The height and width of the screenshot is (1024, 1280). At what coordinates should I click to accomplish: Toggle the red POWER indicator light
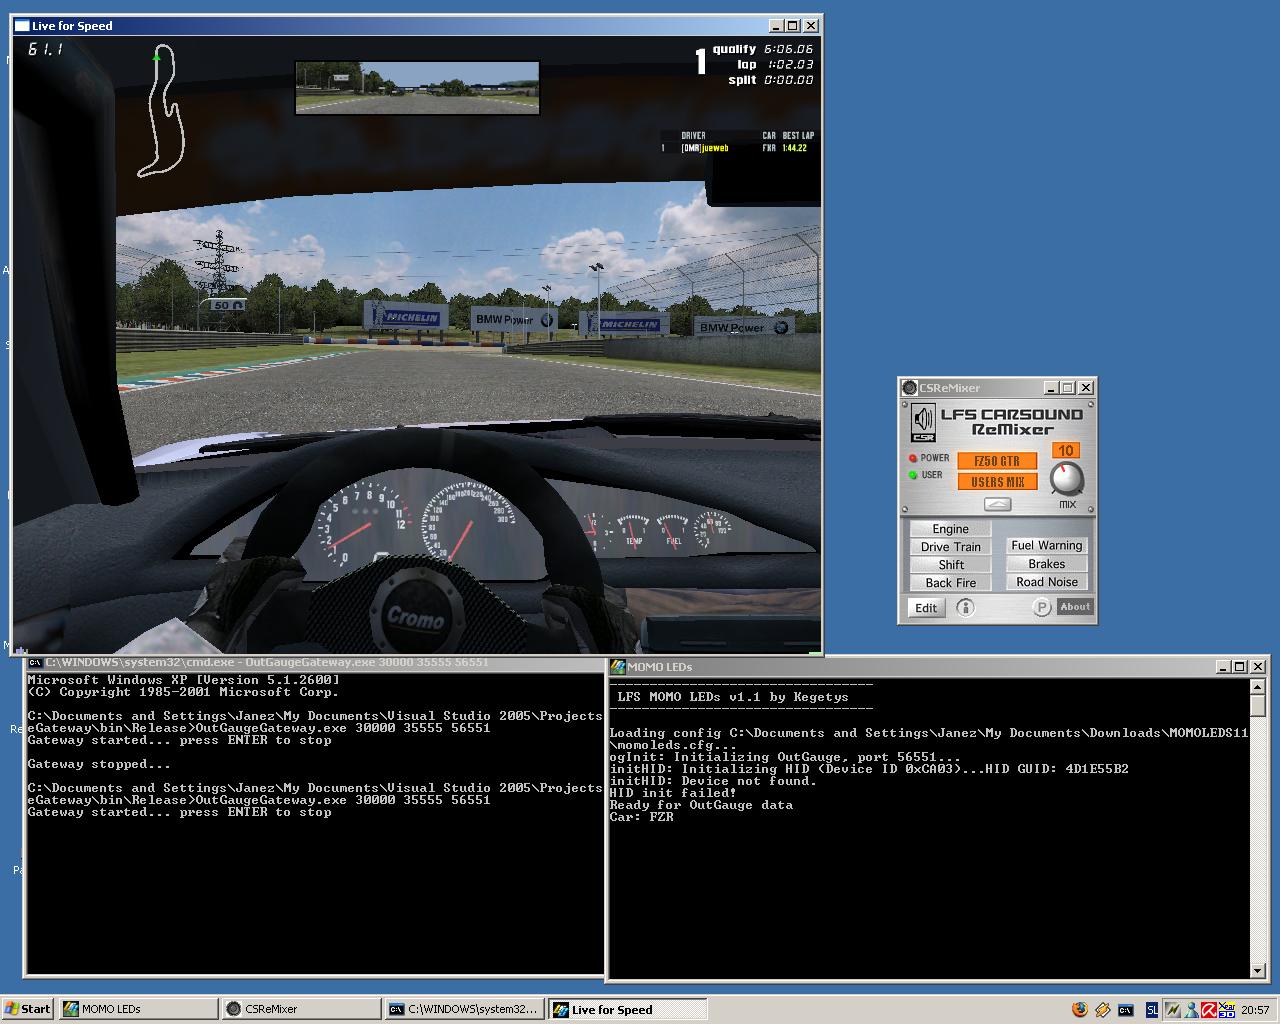click(912, 458)
